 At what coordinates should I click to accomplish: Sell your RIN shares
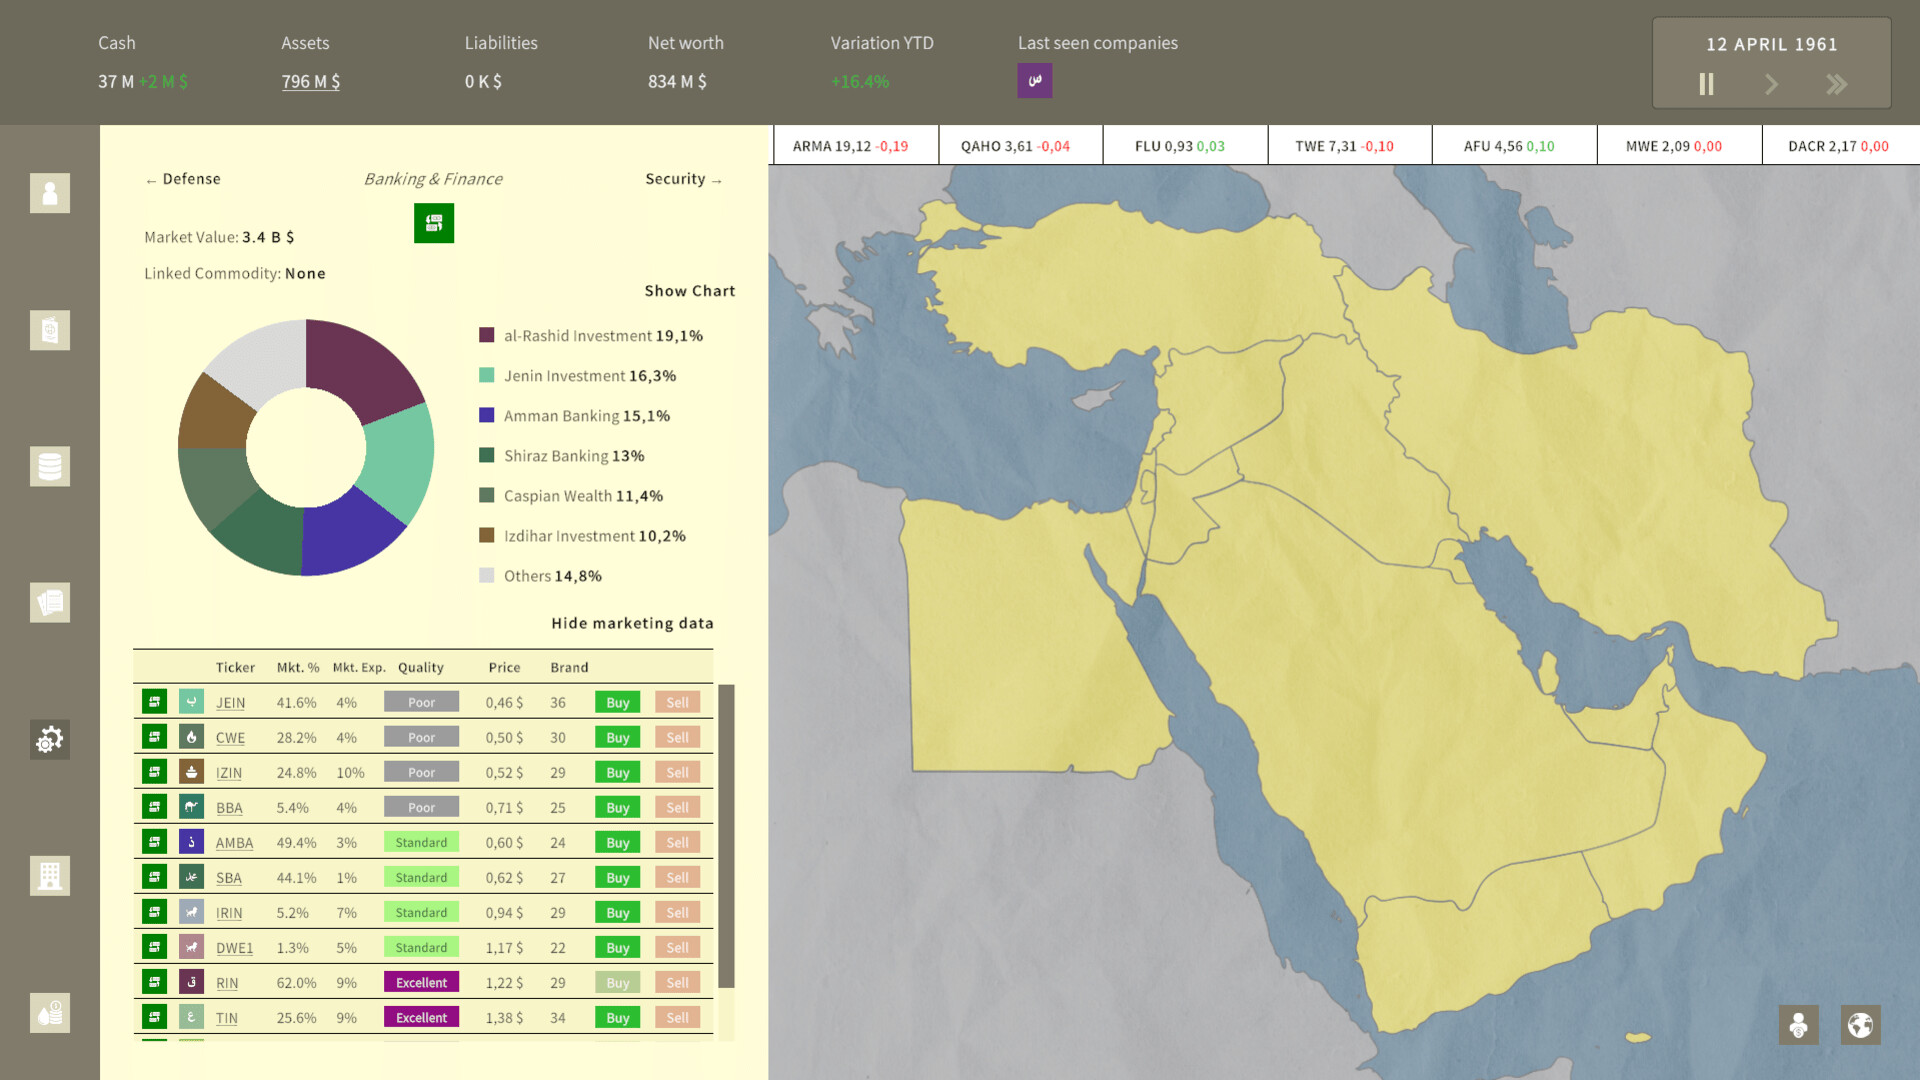(x=677, y=982)
